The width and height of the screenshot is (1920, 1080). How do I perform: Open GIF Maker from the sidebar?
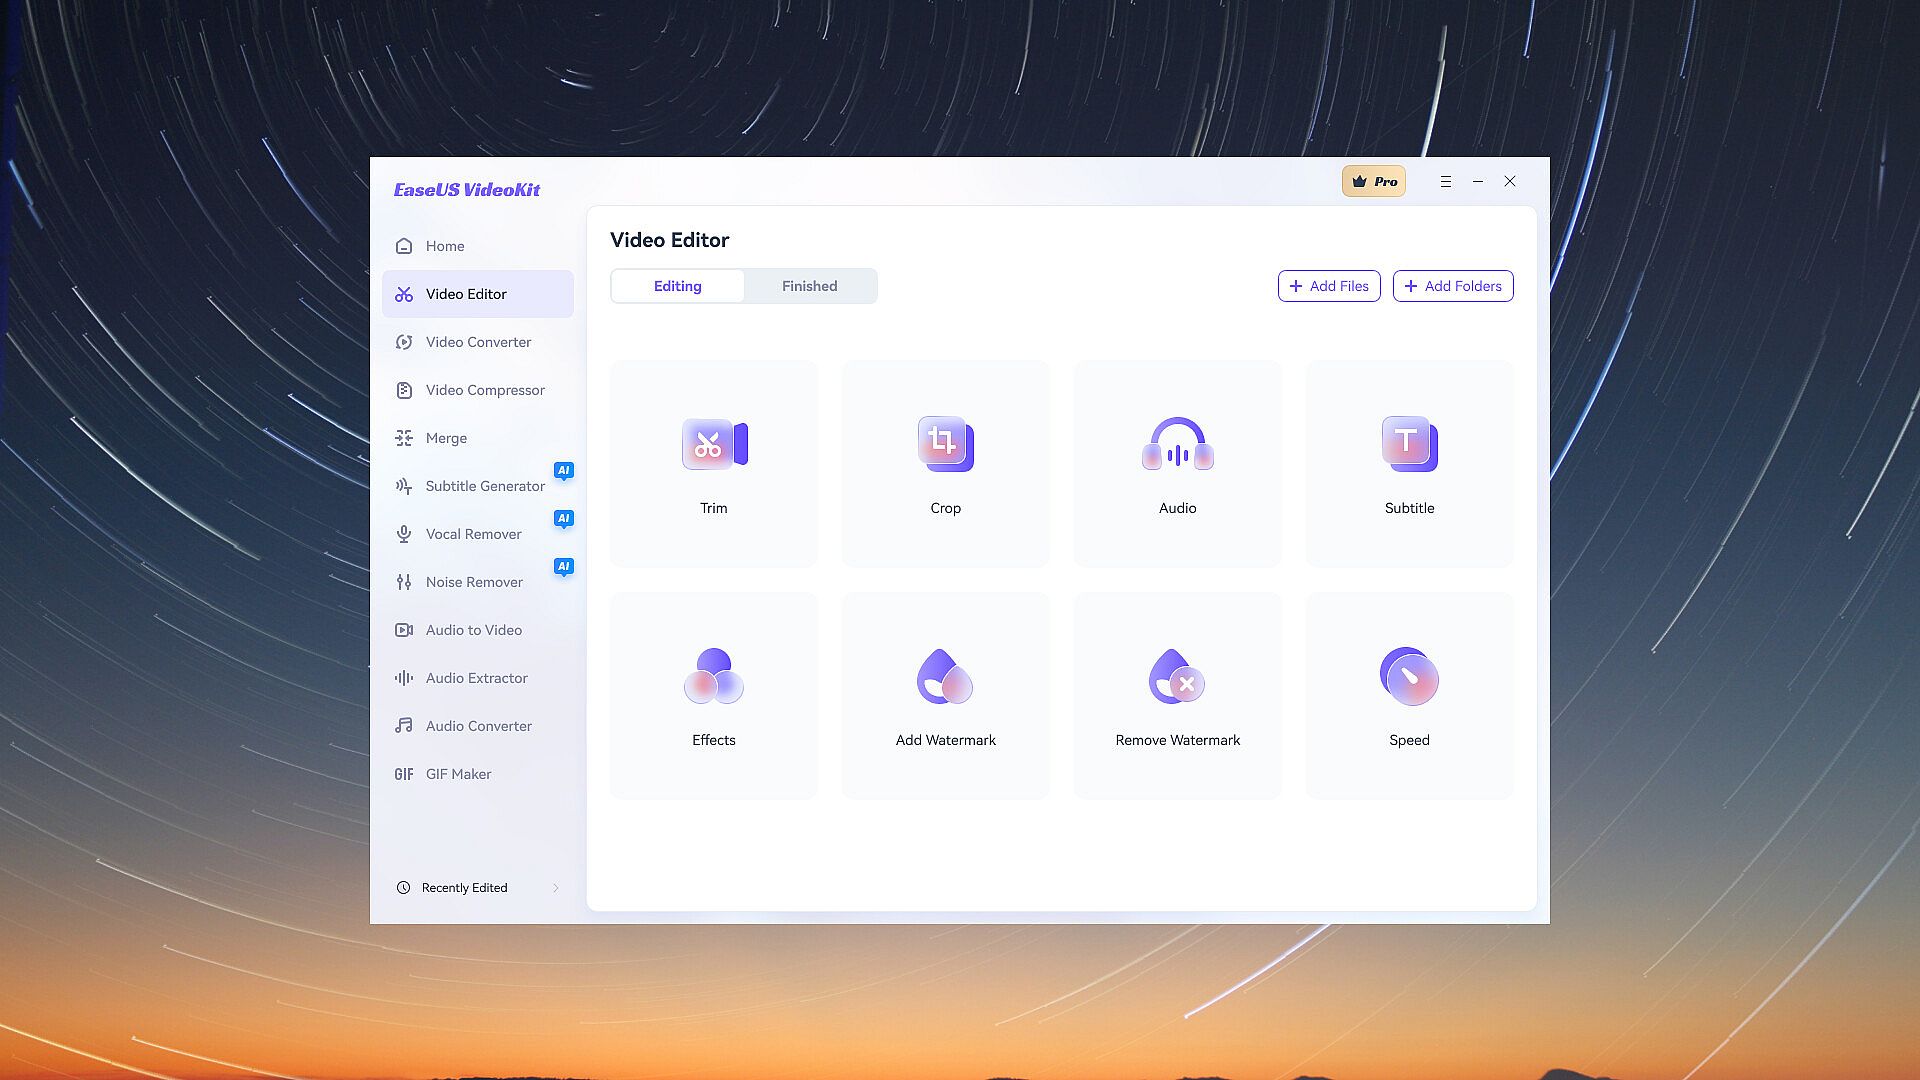coord(458,774)
